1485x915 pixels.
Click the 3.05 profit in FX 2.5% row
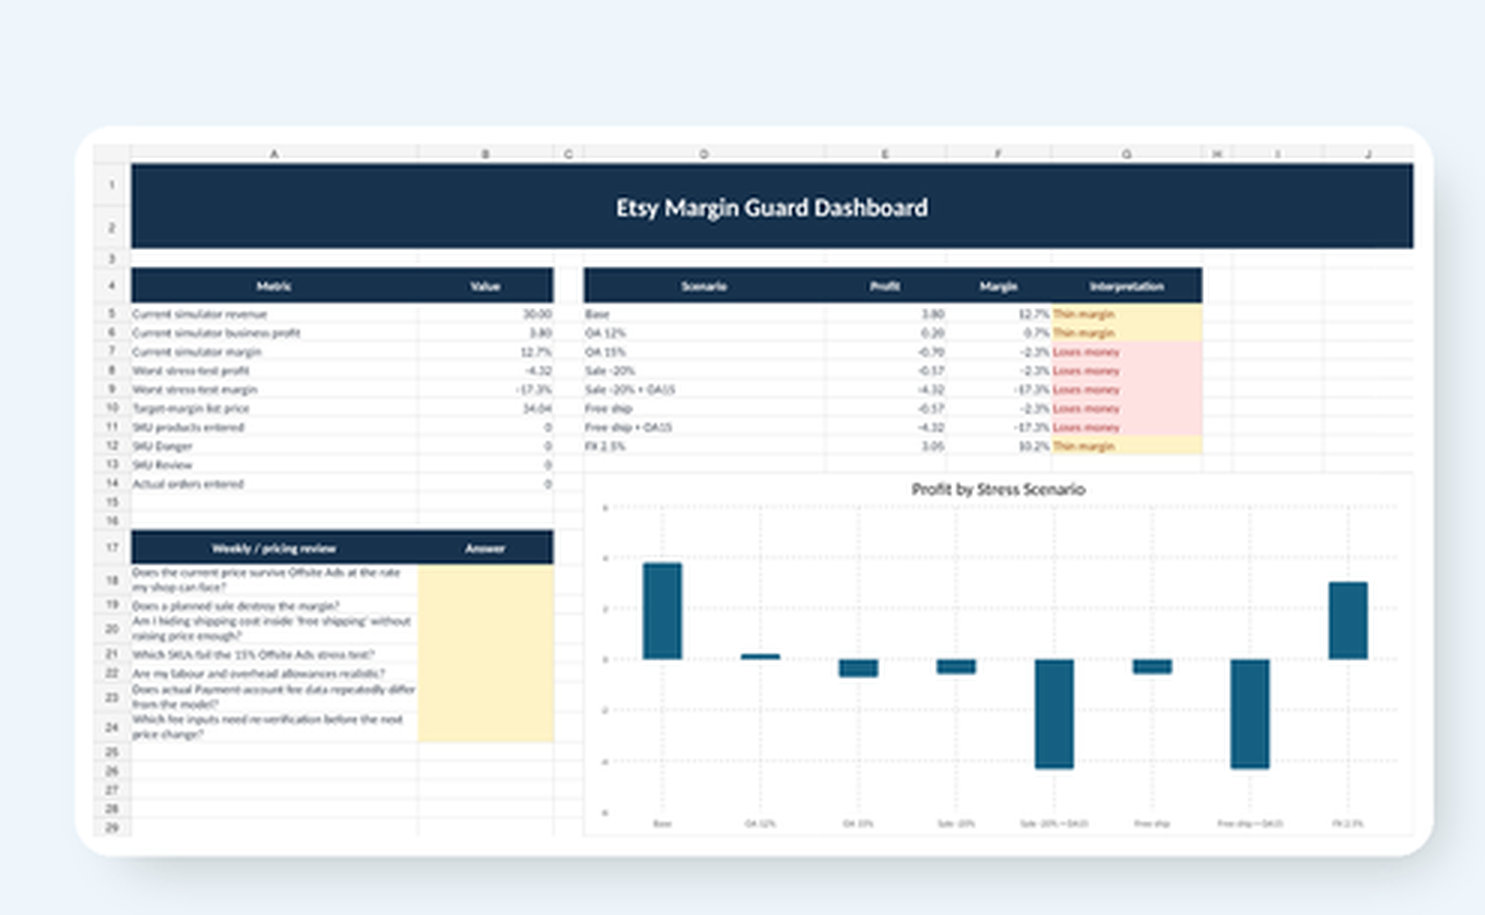(x=885, y=446)
